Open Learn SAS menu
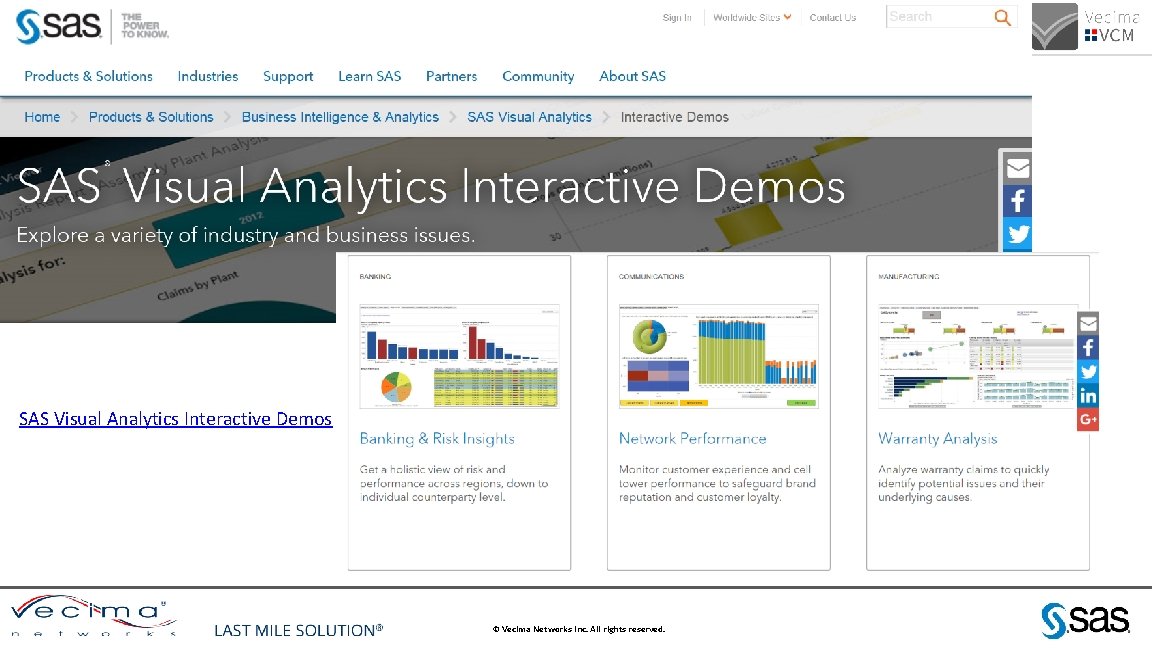Screen dimensions: 1152x648 pos(370,76)
